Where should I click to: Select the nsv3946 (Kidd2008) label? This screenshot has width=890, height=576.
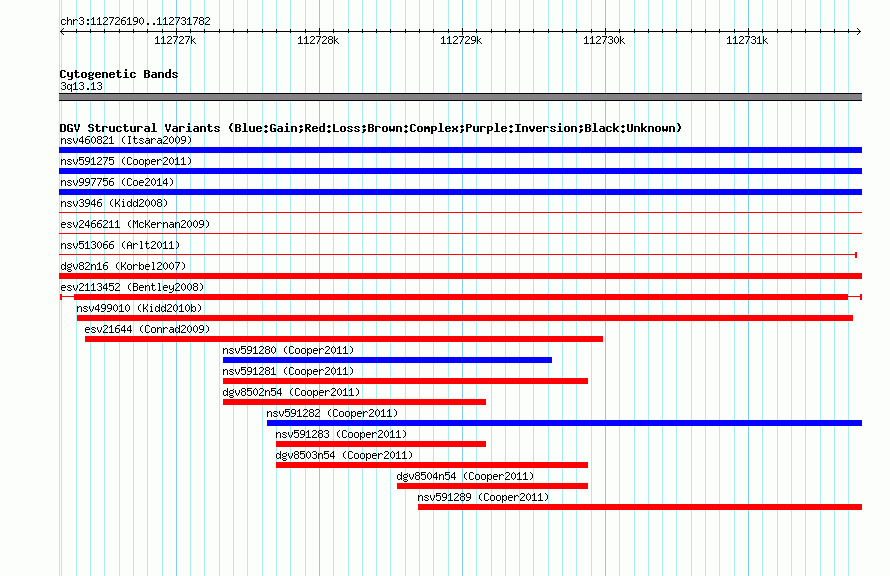pyautogui.click(x=114, y=203)
